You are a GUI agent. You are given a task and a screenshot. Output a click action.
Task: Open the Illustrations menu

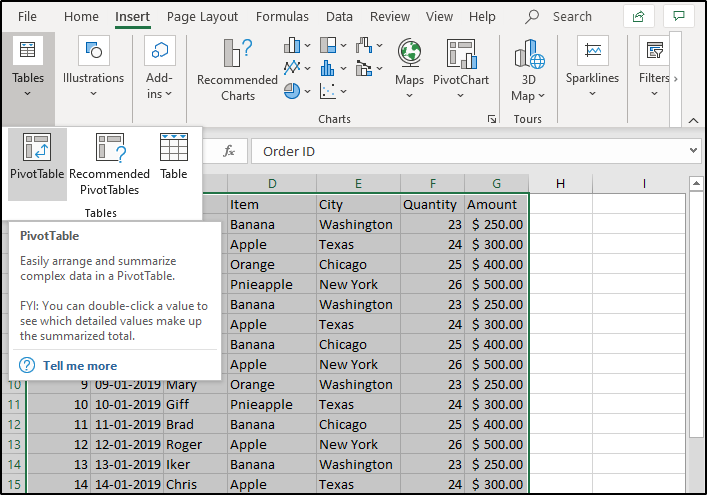click(93, 68)
